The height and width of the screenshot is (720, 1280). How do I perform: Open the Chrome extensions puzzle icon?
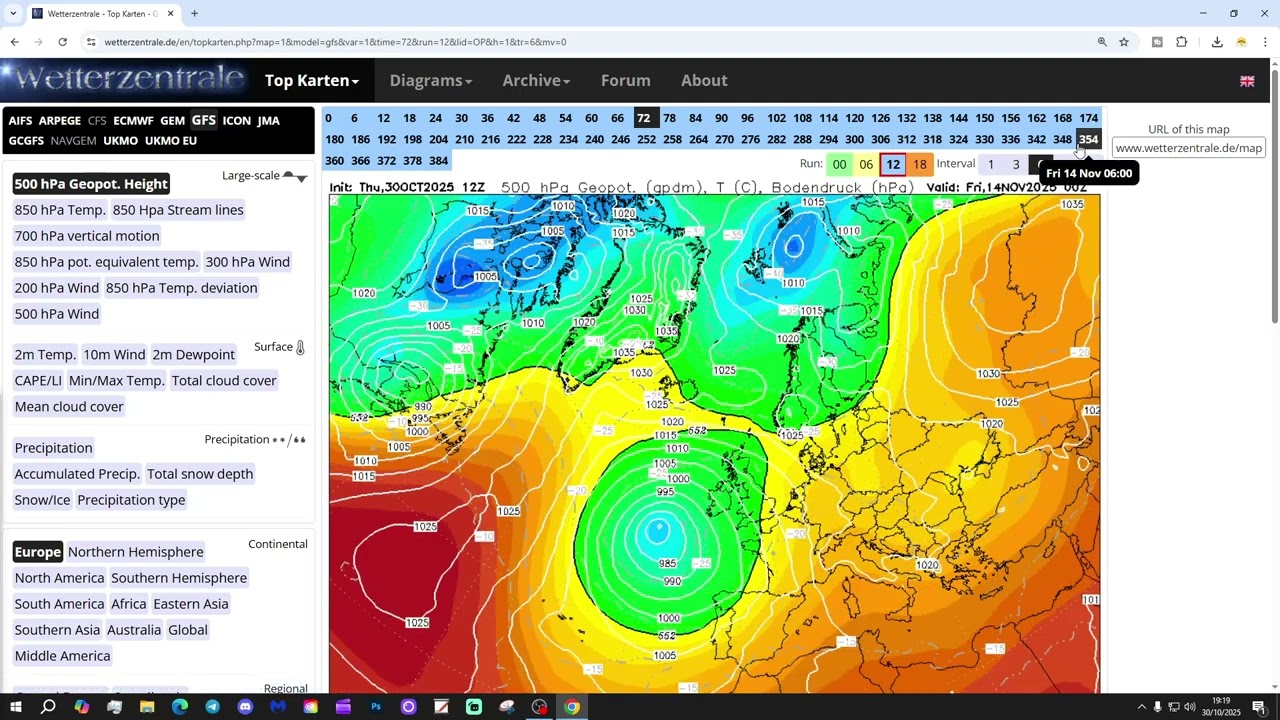click(1182, 42)
